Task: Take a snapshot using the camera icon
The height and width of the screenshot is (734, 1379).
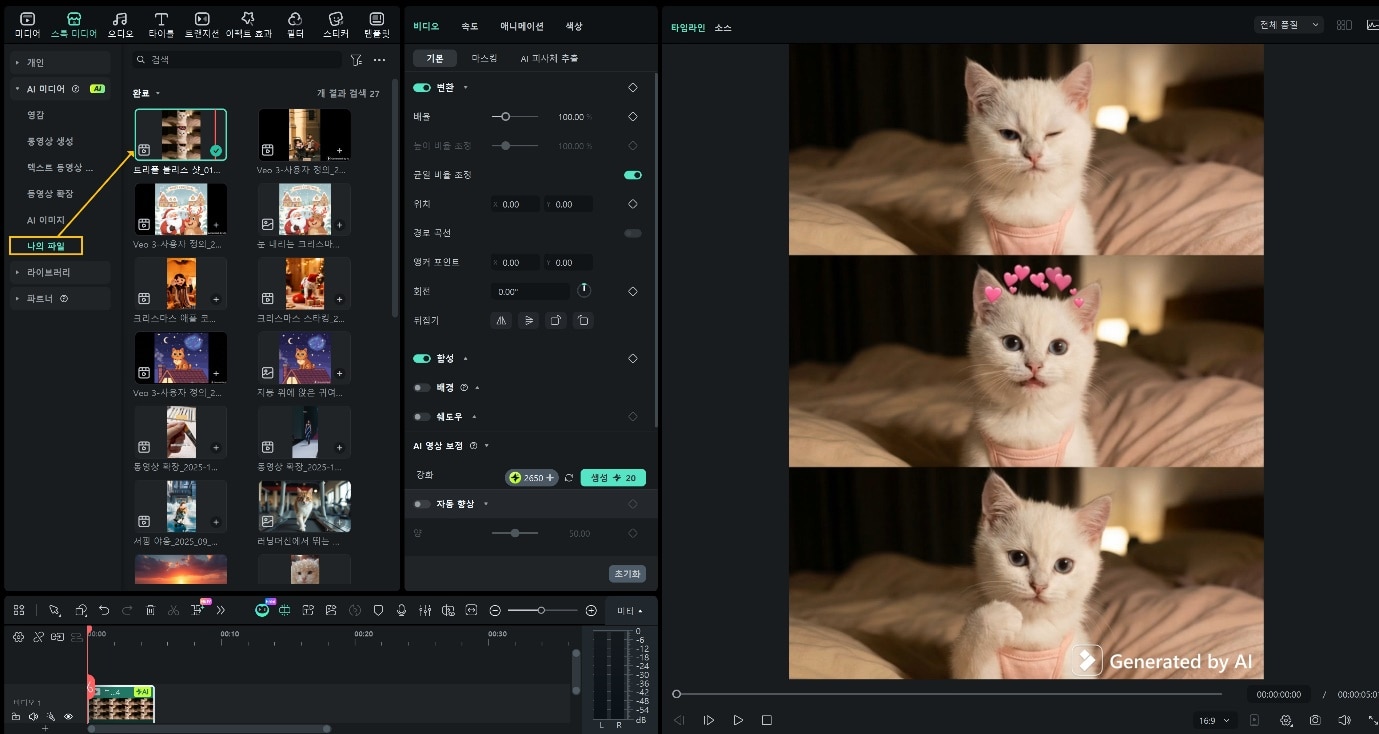Action: pyautogui.click(x=1315, y=720)
